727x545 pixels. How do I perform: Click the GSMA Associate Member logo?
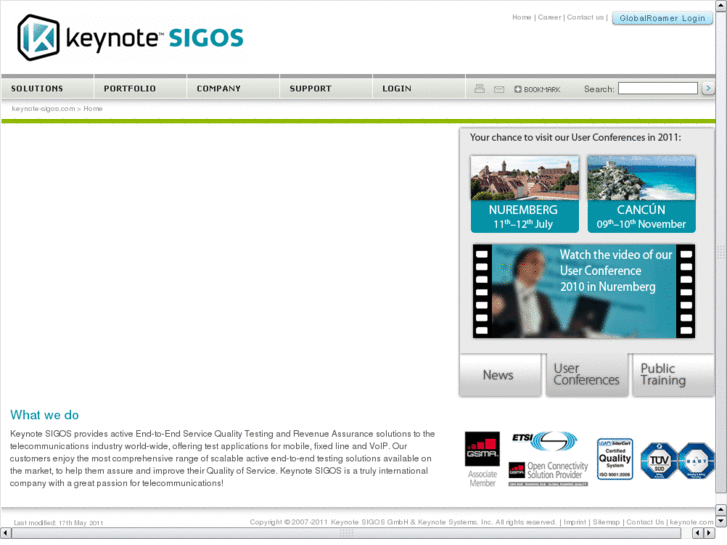point(482,459)
